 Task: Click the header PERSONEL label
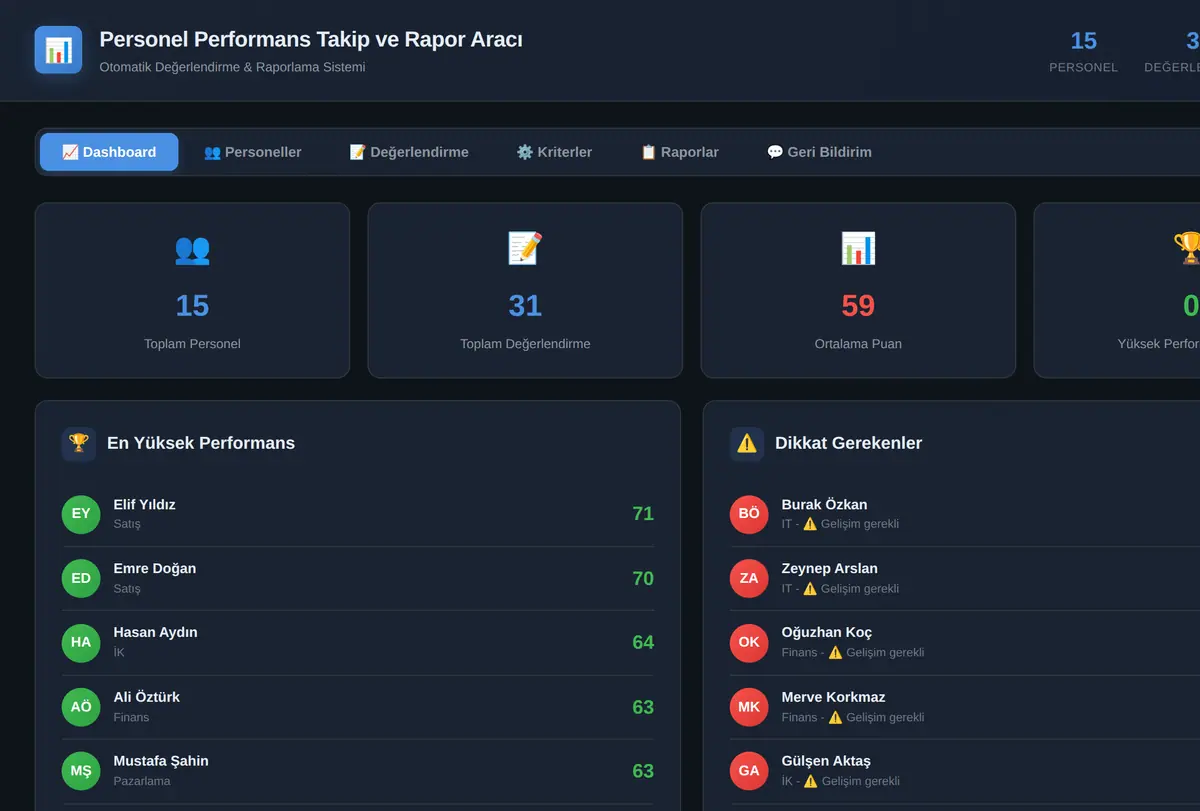click(1084, 68)
